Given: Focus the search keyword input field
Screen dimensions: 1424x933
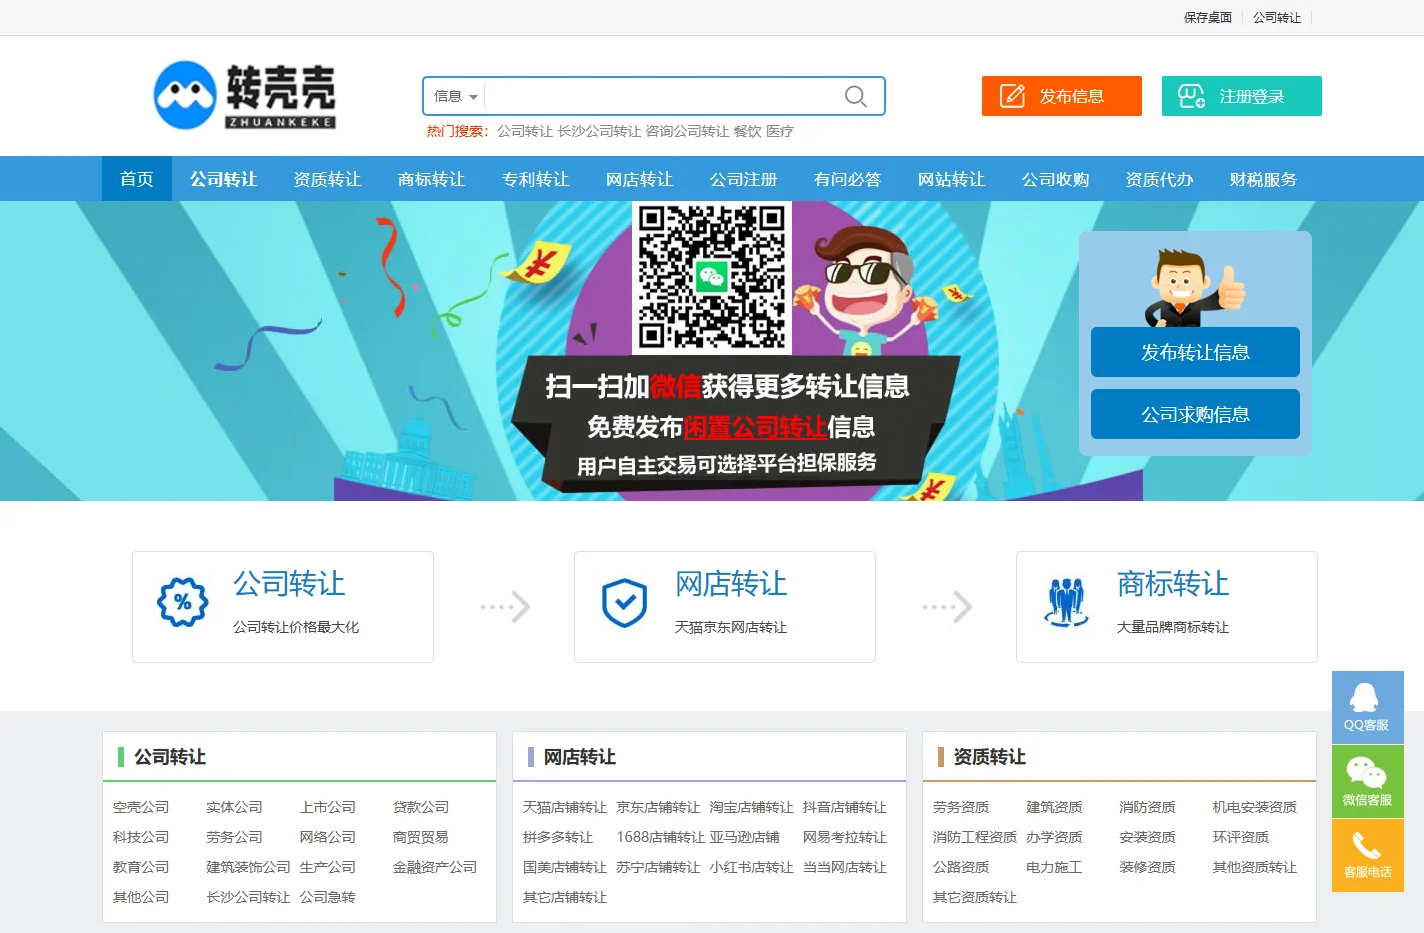Looking at the screenshot, I should coord(660,96).
